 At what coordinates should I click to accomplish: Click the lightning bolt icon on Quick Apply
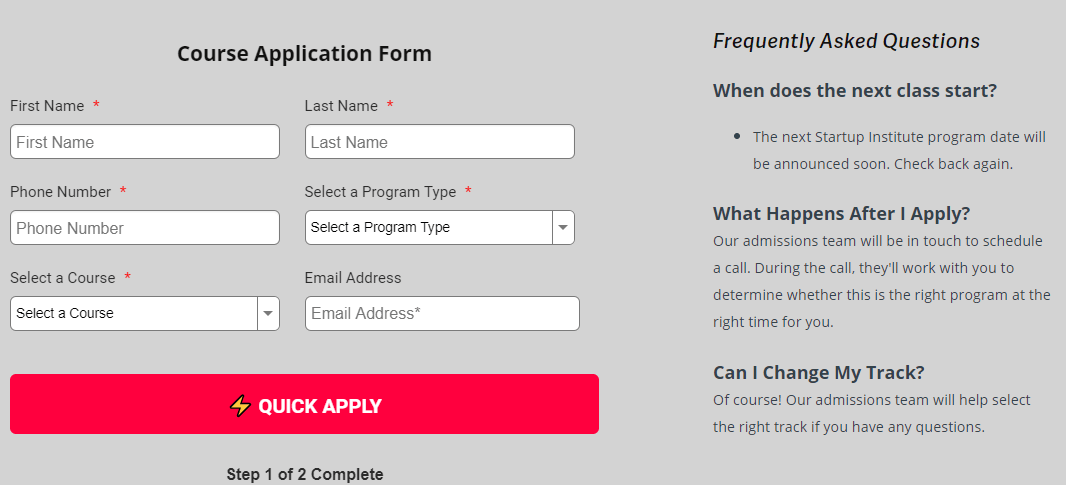(x=240, y=406)
